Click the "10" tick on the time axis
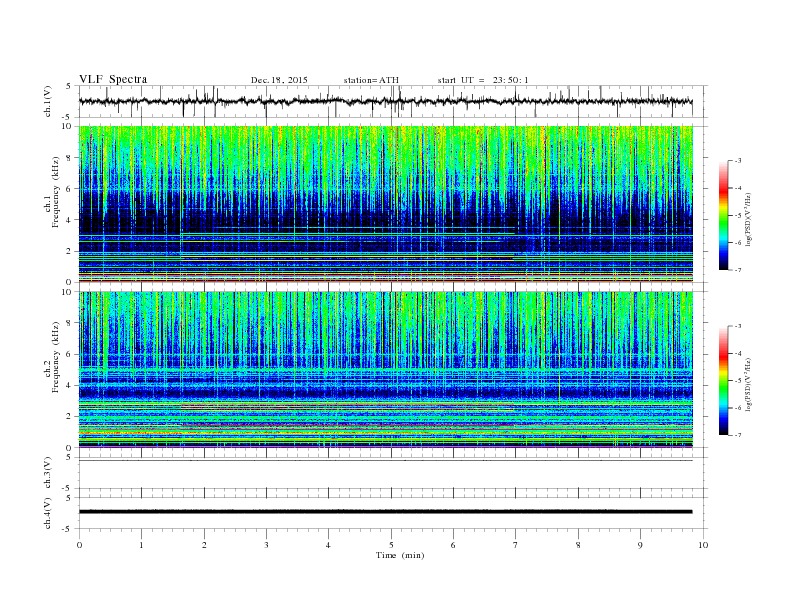The width and height of the screenshot is (792, 612). (x=703, y=545)
